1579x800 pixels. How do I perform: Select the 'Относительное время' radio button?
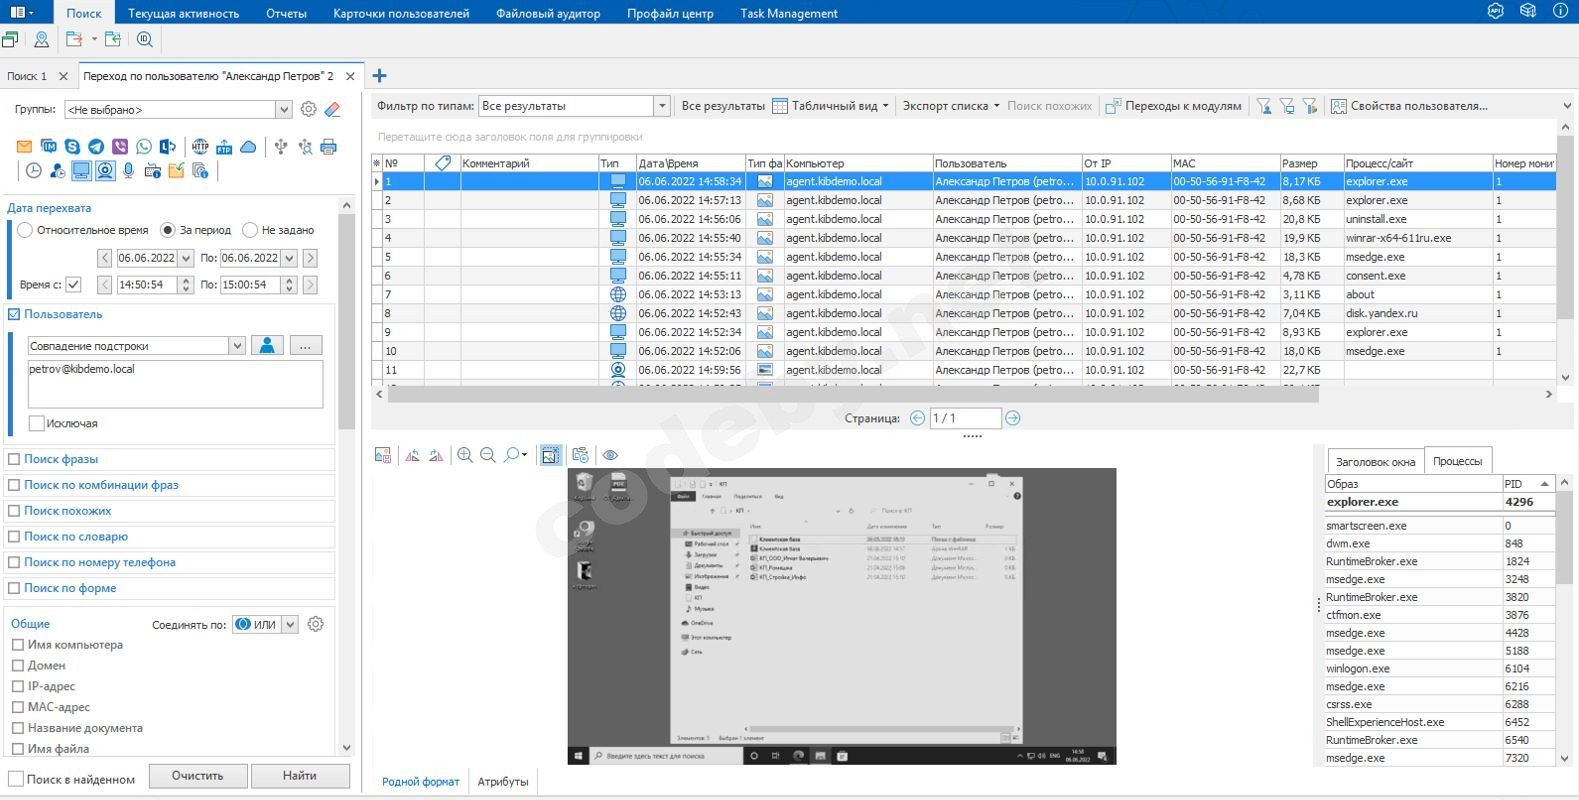click(x=25, y=230)
